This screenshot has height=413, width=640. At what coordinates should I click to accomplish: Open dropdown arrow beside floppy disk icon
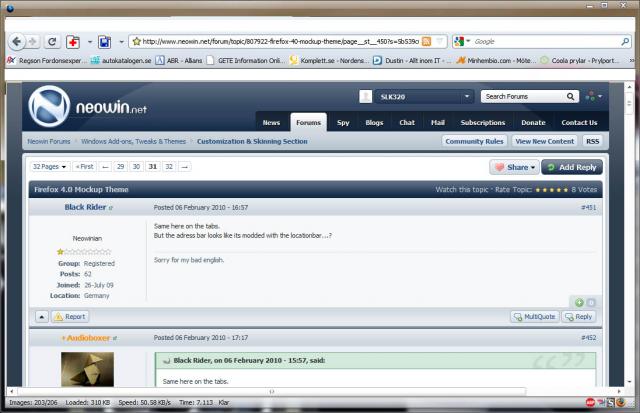pos(121,42)
